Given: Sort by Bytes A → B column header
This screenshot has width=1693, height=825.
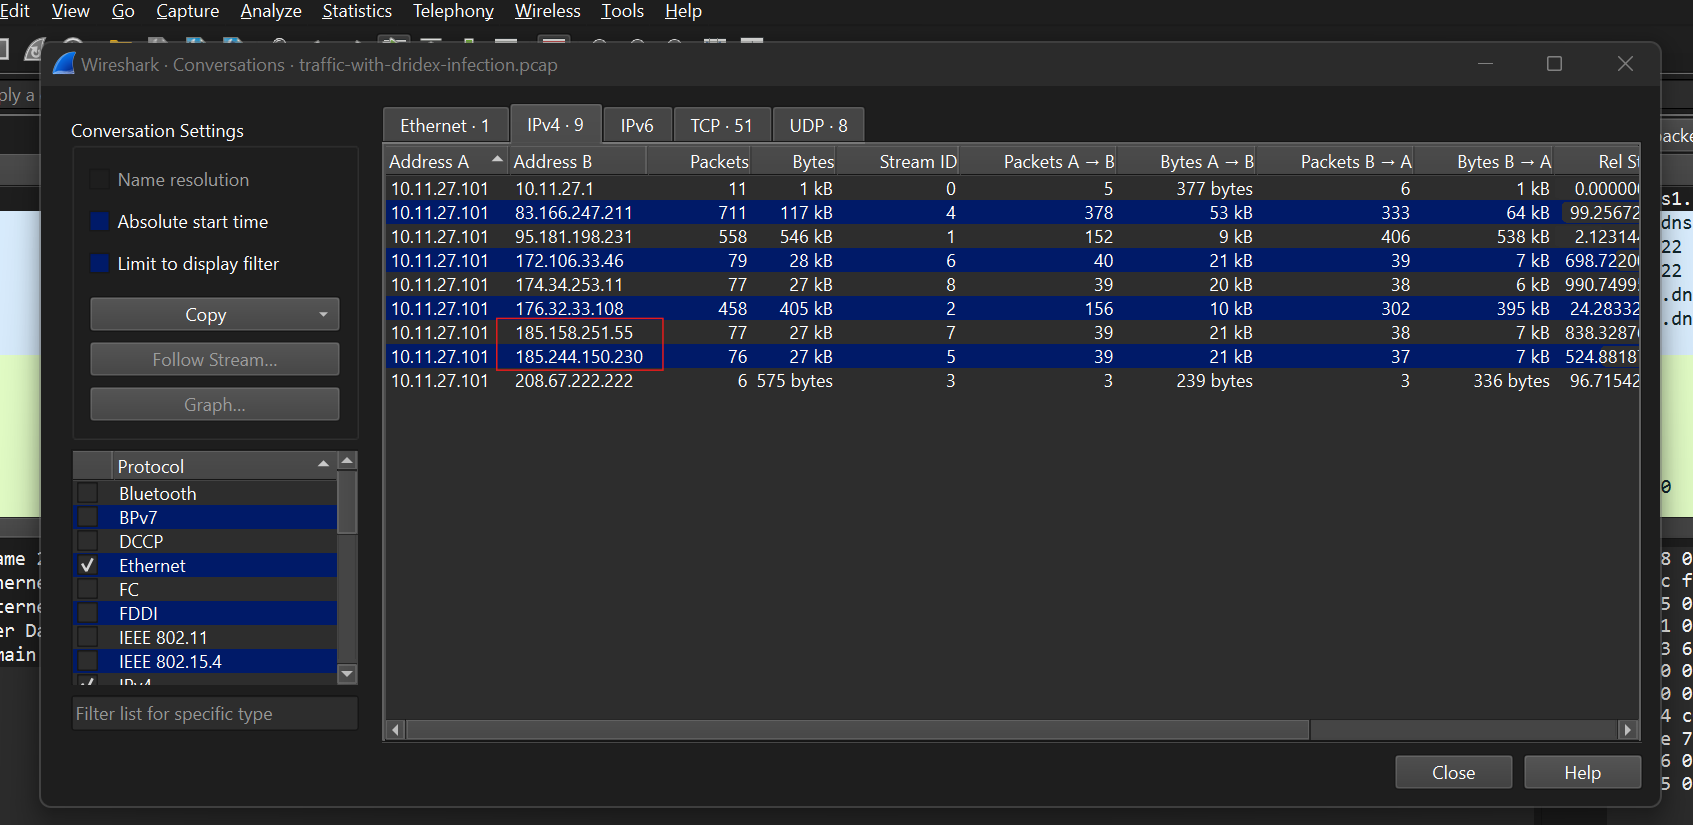Looking at the screenshot, I should (1188, 161).
